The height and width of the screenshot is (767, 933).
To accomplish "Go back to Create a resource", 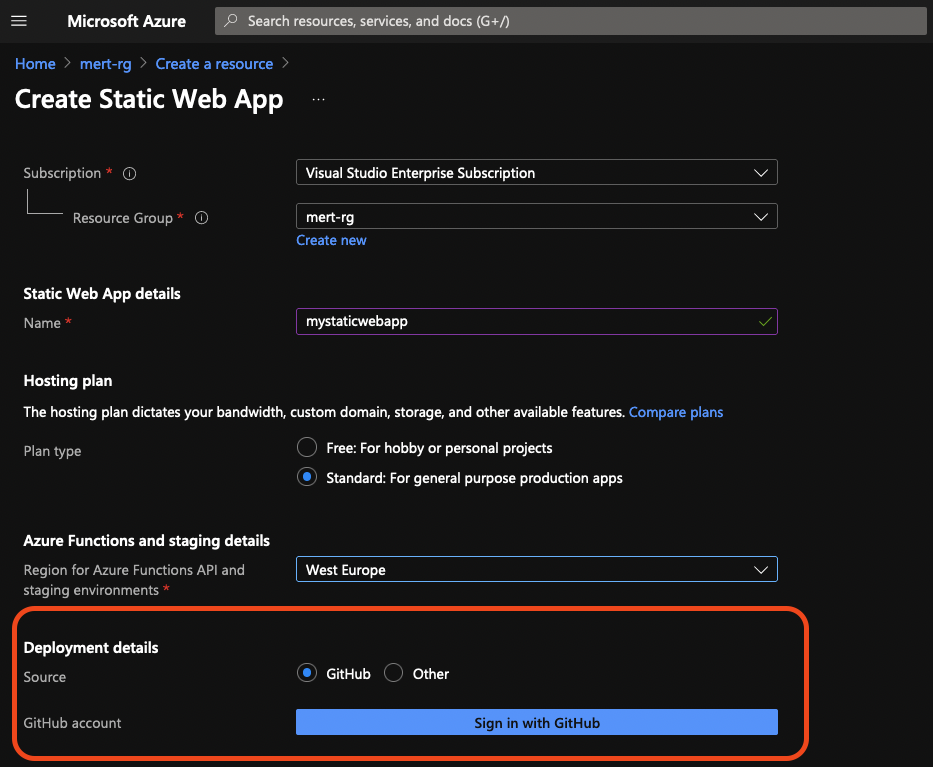I will click(x=214, y=64).
